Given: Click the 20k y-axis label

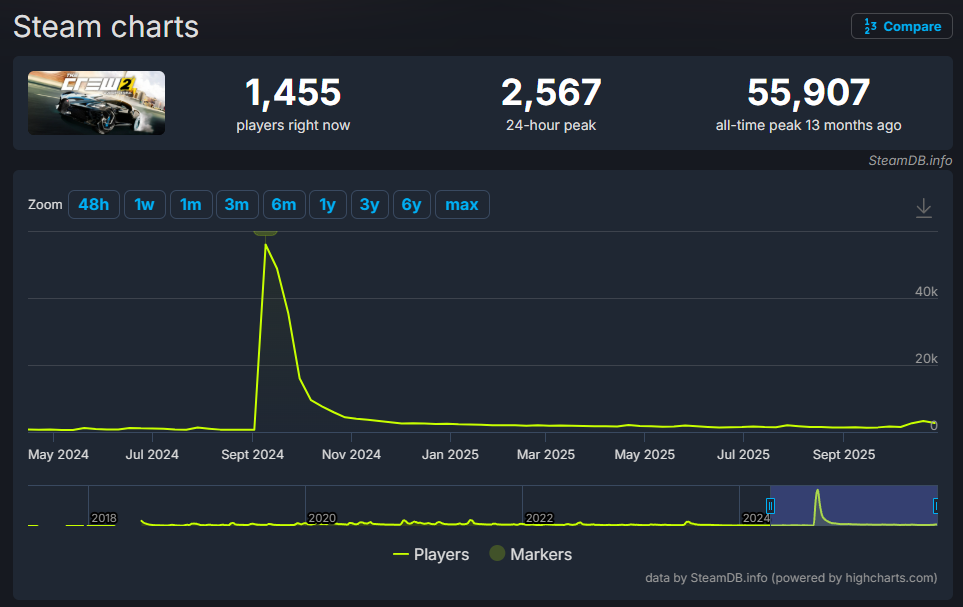Looking at the screenshot, I should click(926, 358).
